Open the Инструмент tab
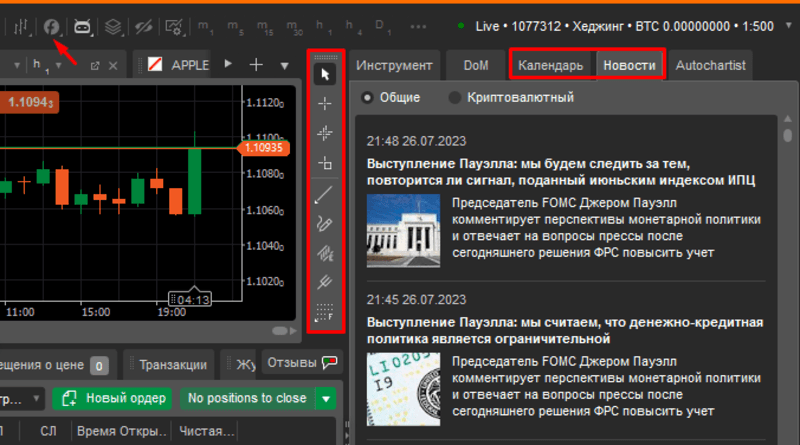Screen dimensions: 800x445 point(394,65)
